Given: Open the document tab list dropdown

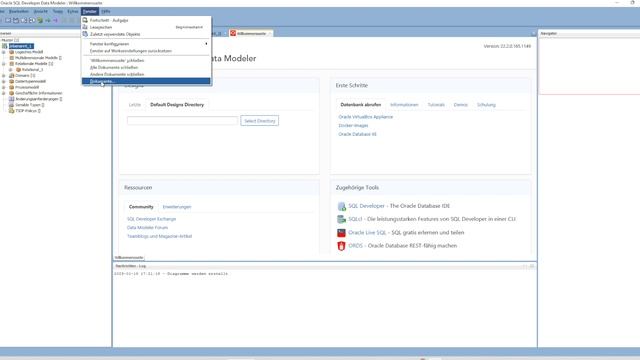Looking at the screenshot, I should click(533, 33).
